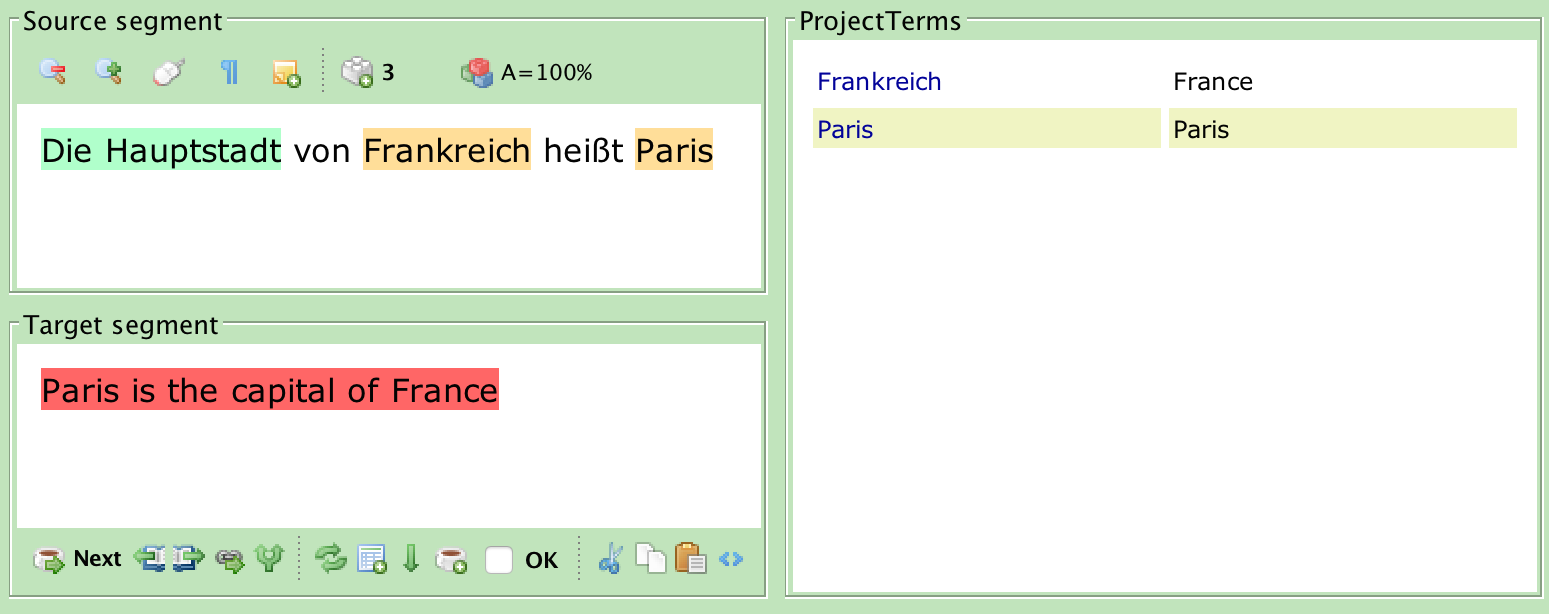
Task: Click inside the red target segment text
Action: click(x=269, y=390)
